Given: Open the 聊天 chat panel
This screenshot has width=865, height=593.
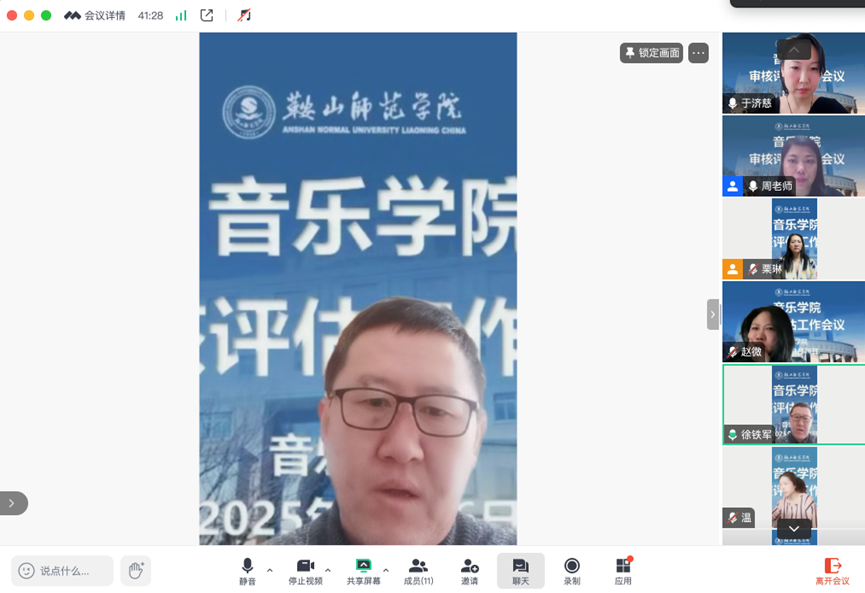Looking at the screenshot, I should [x=520, y=571].
